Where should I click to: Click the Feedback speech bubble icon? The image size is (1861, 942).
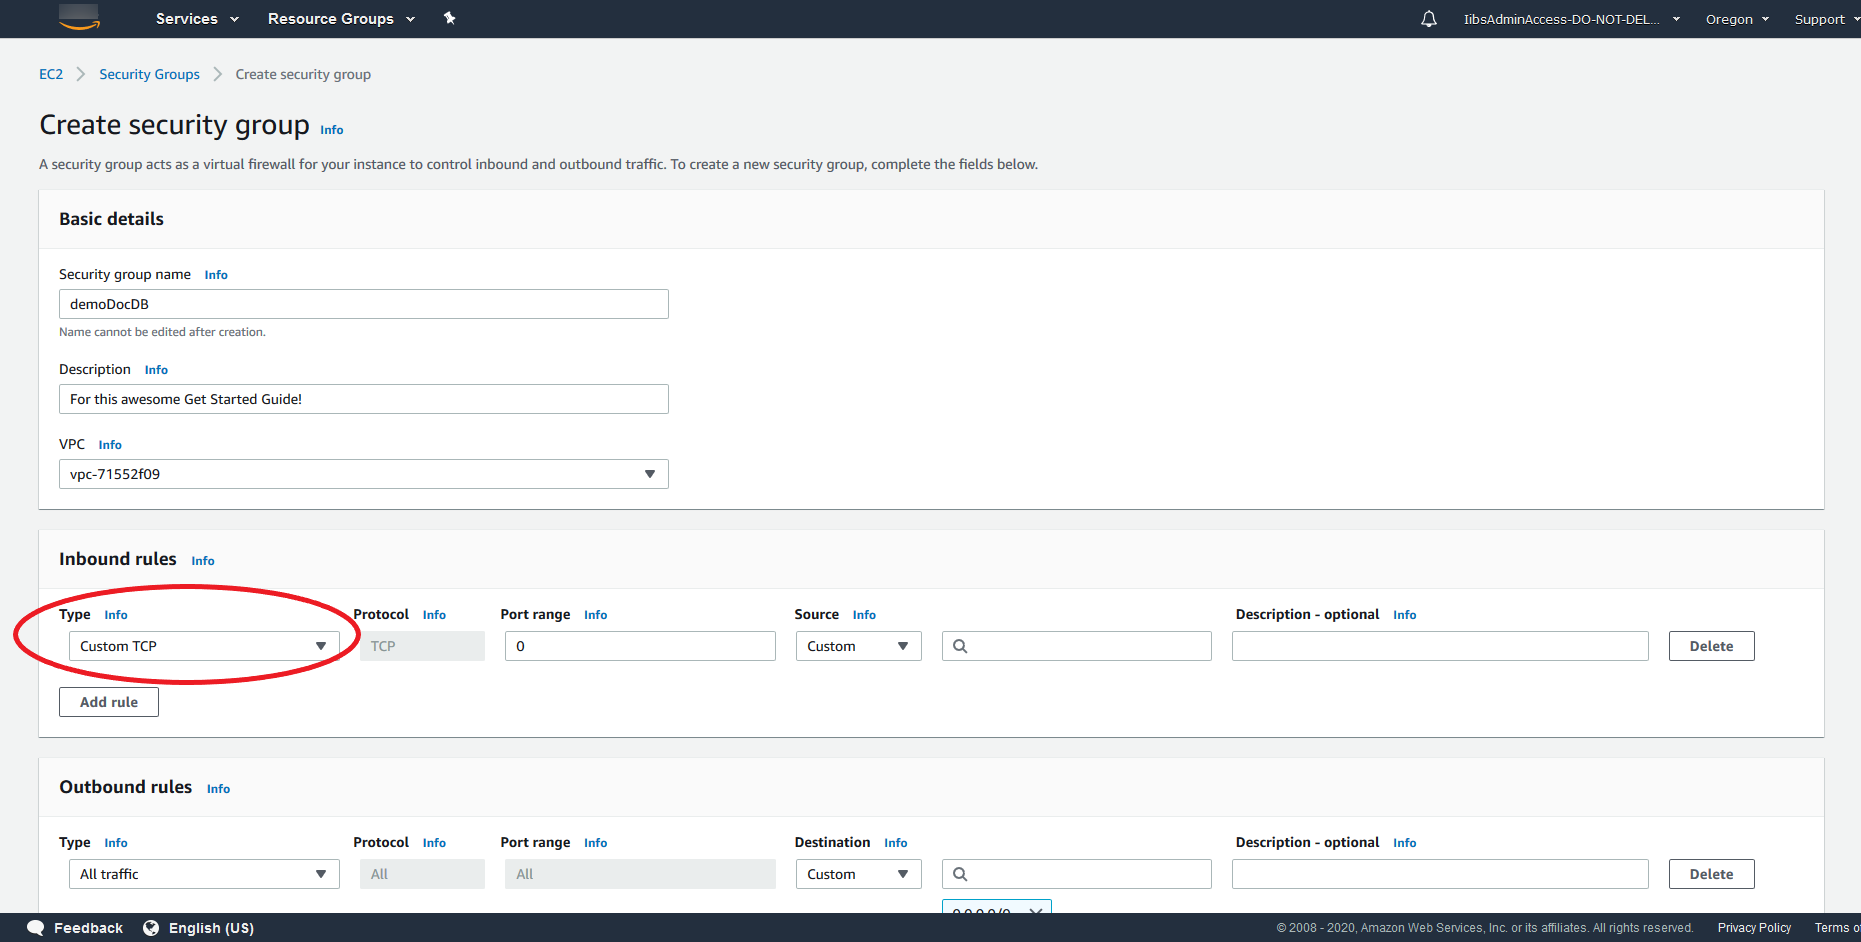point(36,928)
